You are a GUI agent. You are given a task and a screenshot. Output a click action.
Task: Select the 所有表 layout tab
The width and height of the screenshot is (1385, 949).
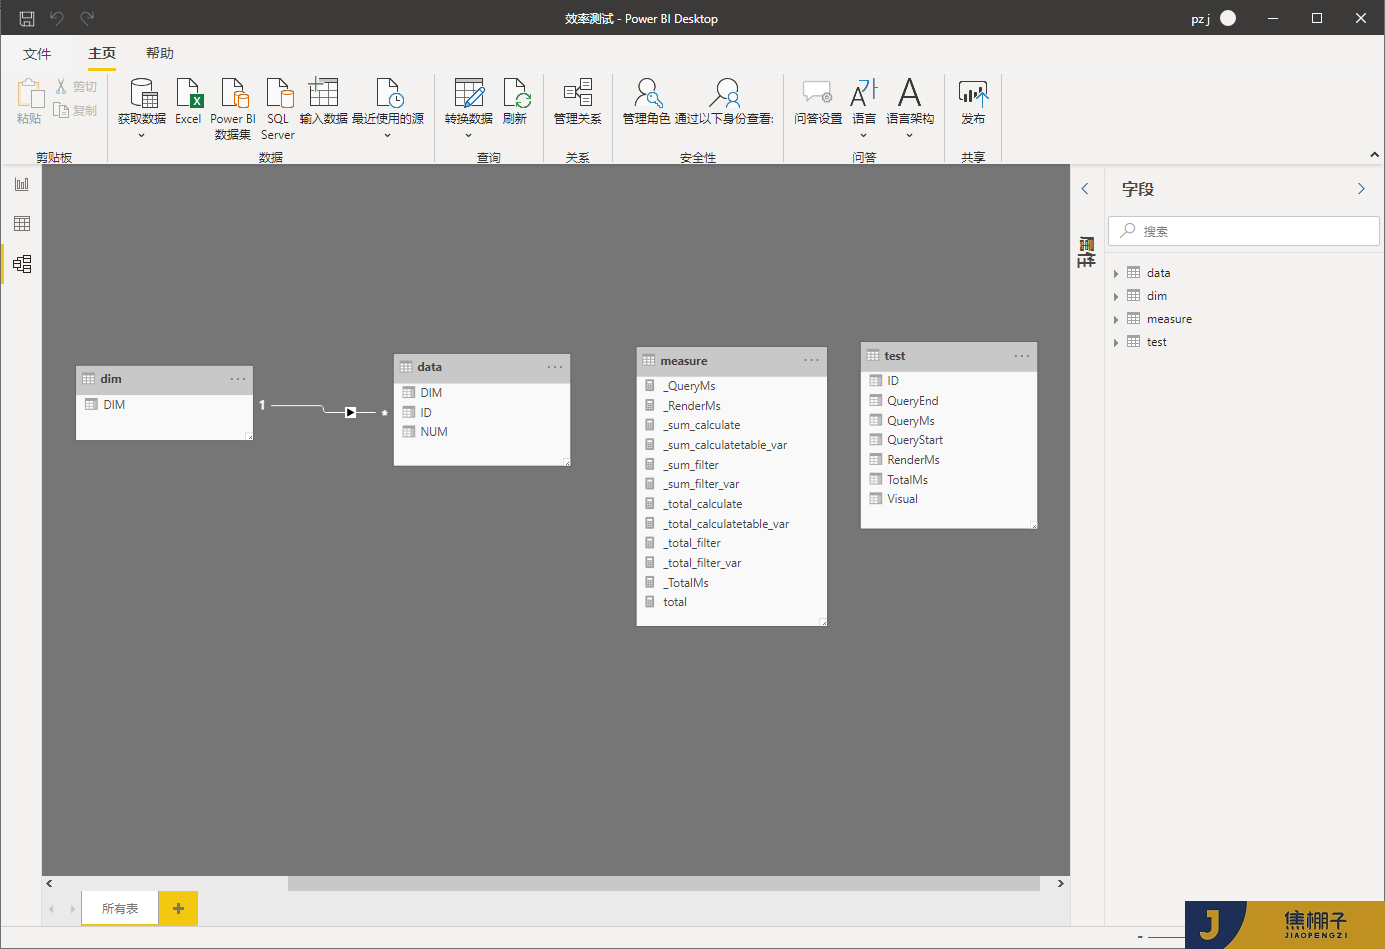(x=120, y=908)
